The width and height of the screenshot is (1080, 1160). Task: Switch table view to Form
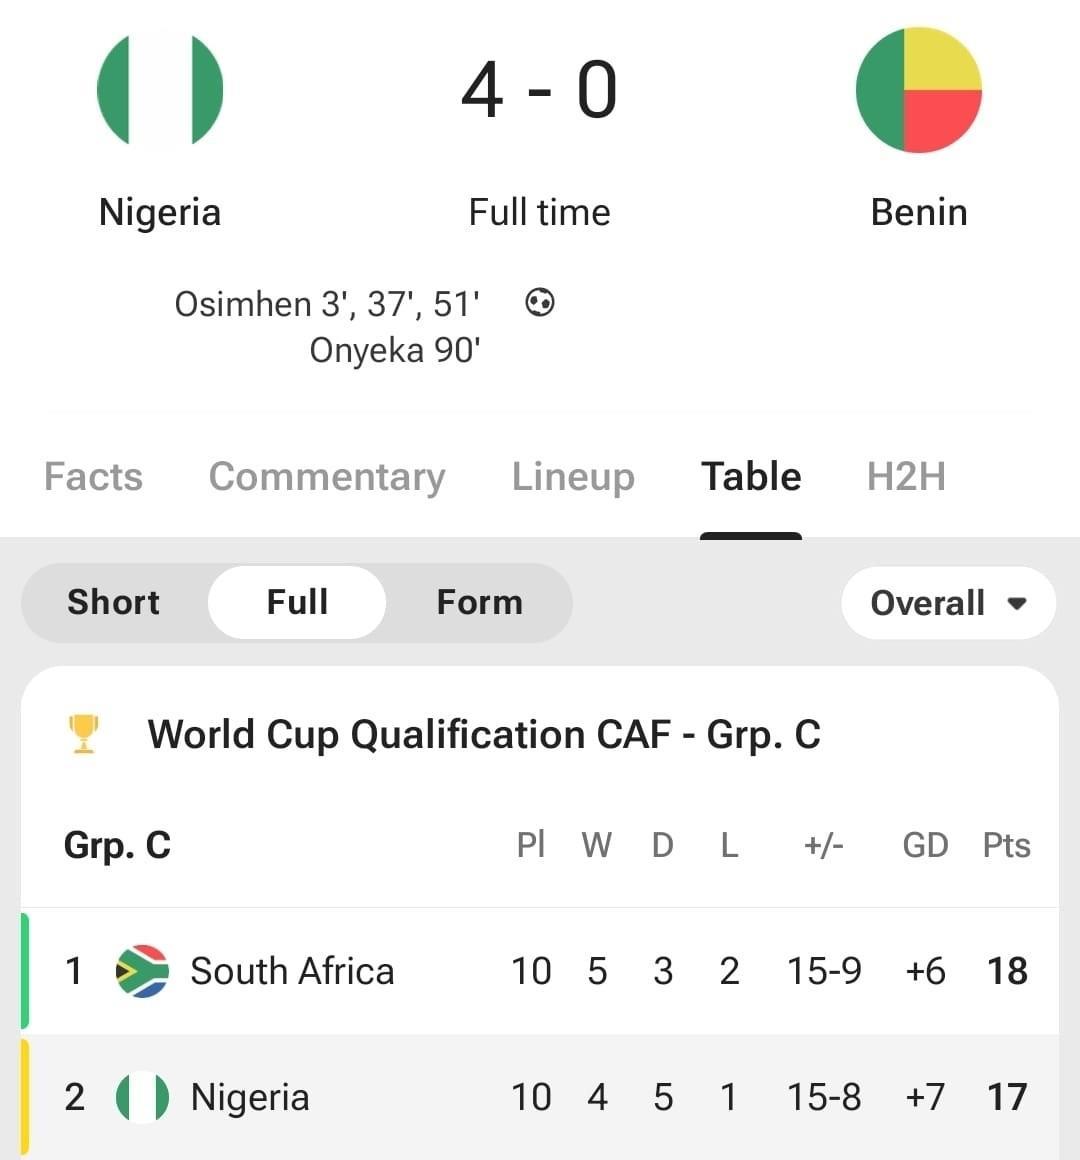479,602
